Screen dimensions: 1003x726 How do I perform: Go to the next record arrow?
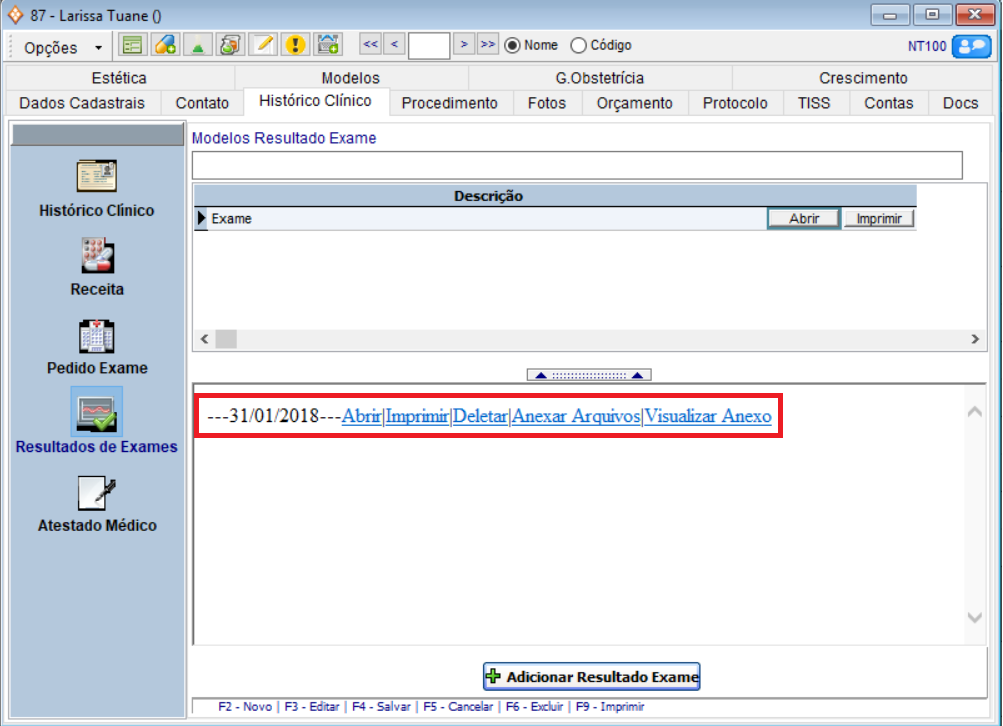(x=464, y=44)
